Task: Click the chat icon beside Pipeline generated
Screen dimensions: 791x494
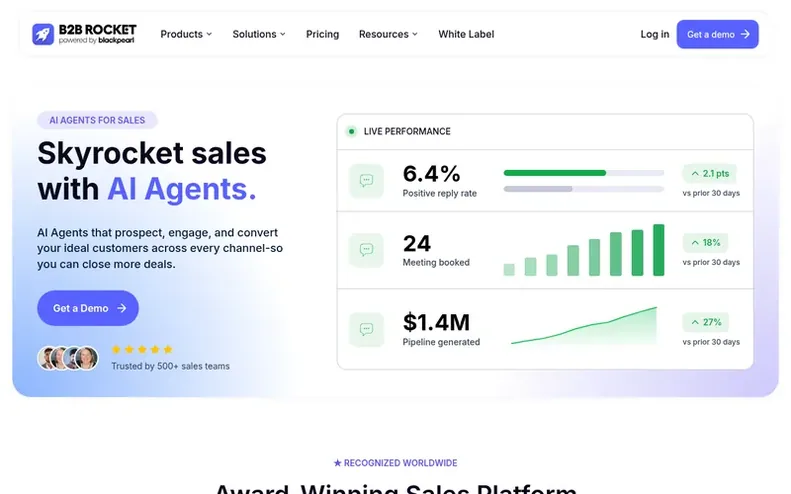Action: [x=366, y=330]
